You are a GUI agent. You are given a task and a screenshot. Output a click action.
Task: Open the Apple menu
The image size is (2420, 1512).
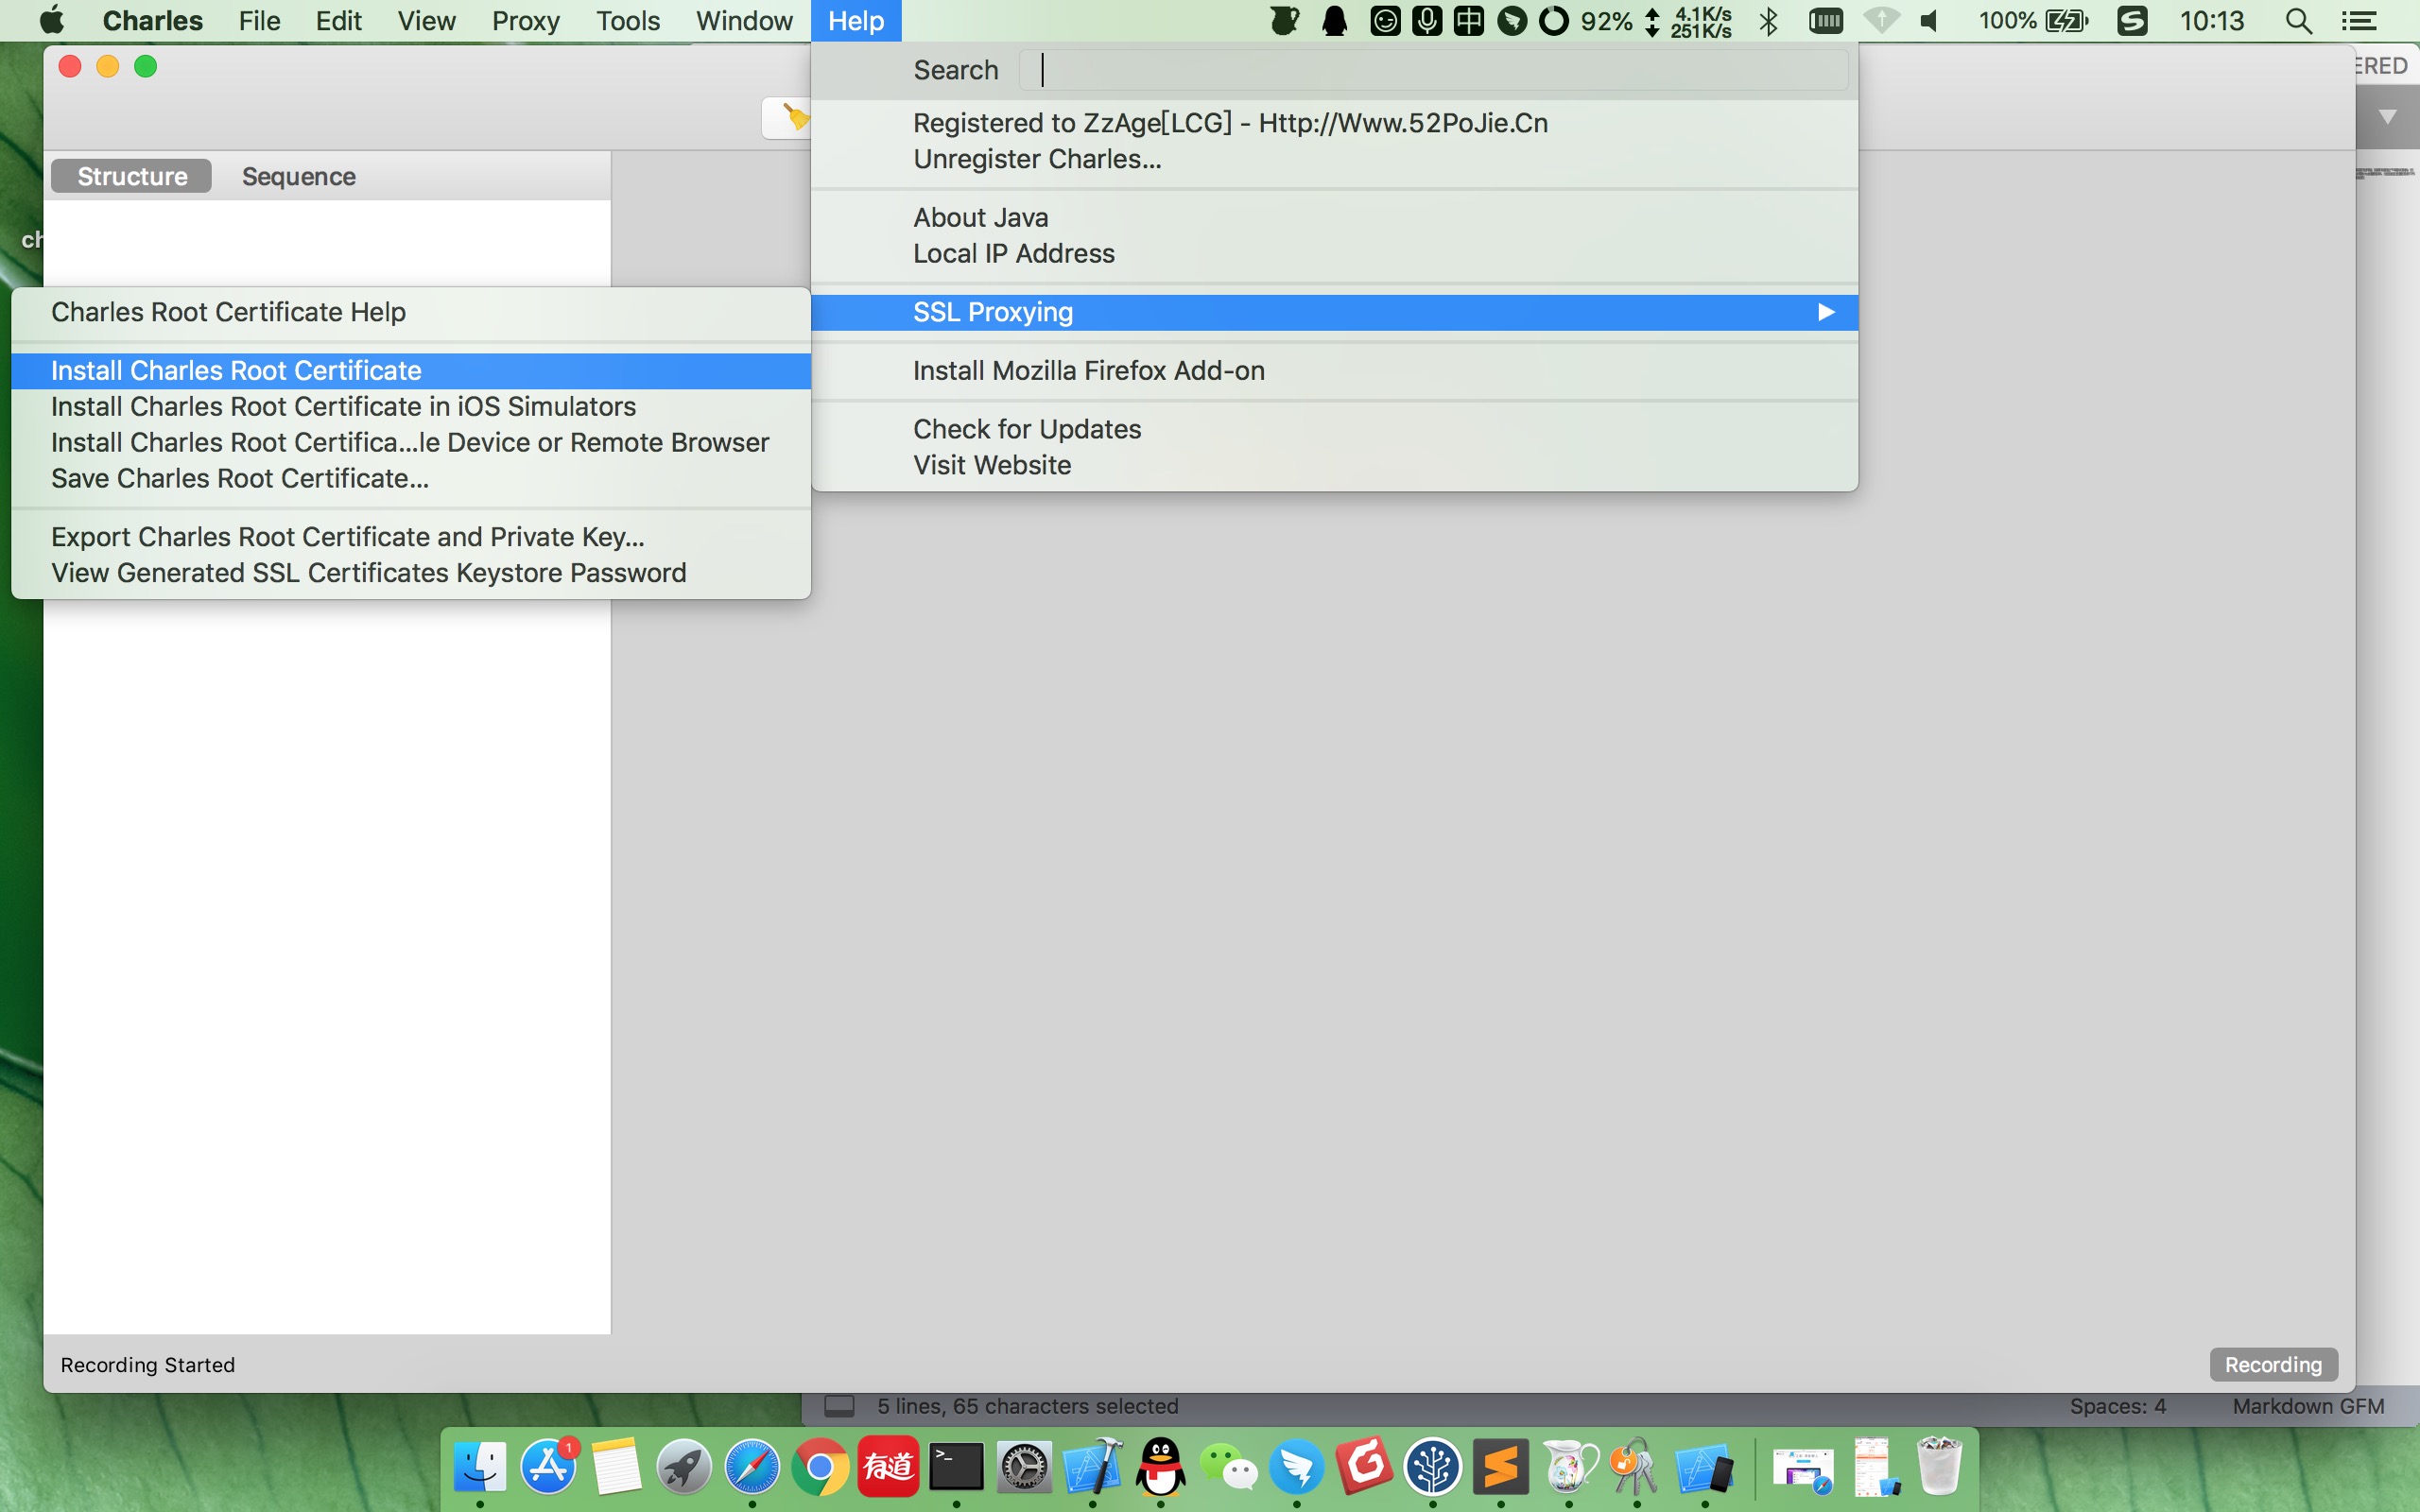point(51,20)
